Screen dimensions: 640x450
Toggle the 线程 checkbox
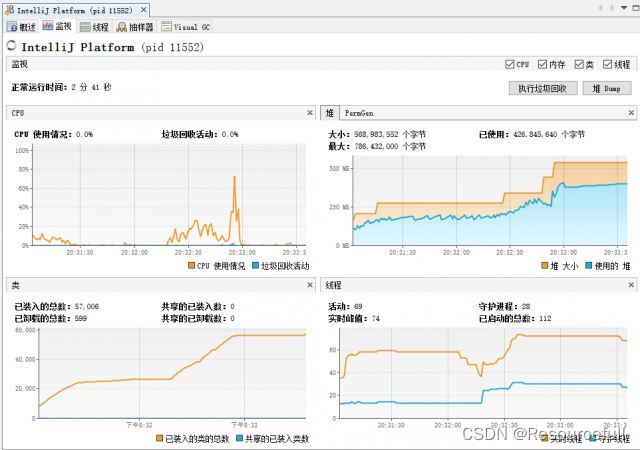tap(607, 64)
